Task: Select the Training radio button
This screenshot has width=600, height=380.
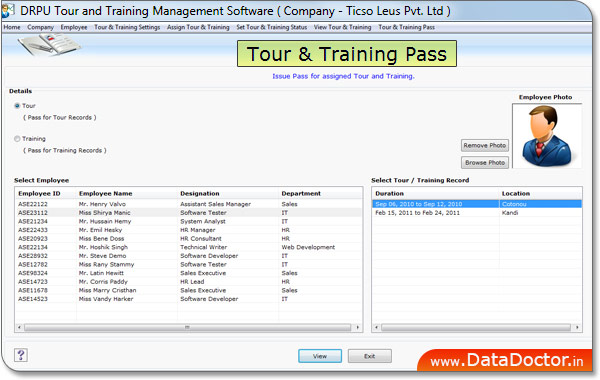Action: (x=17, y=139)
